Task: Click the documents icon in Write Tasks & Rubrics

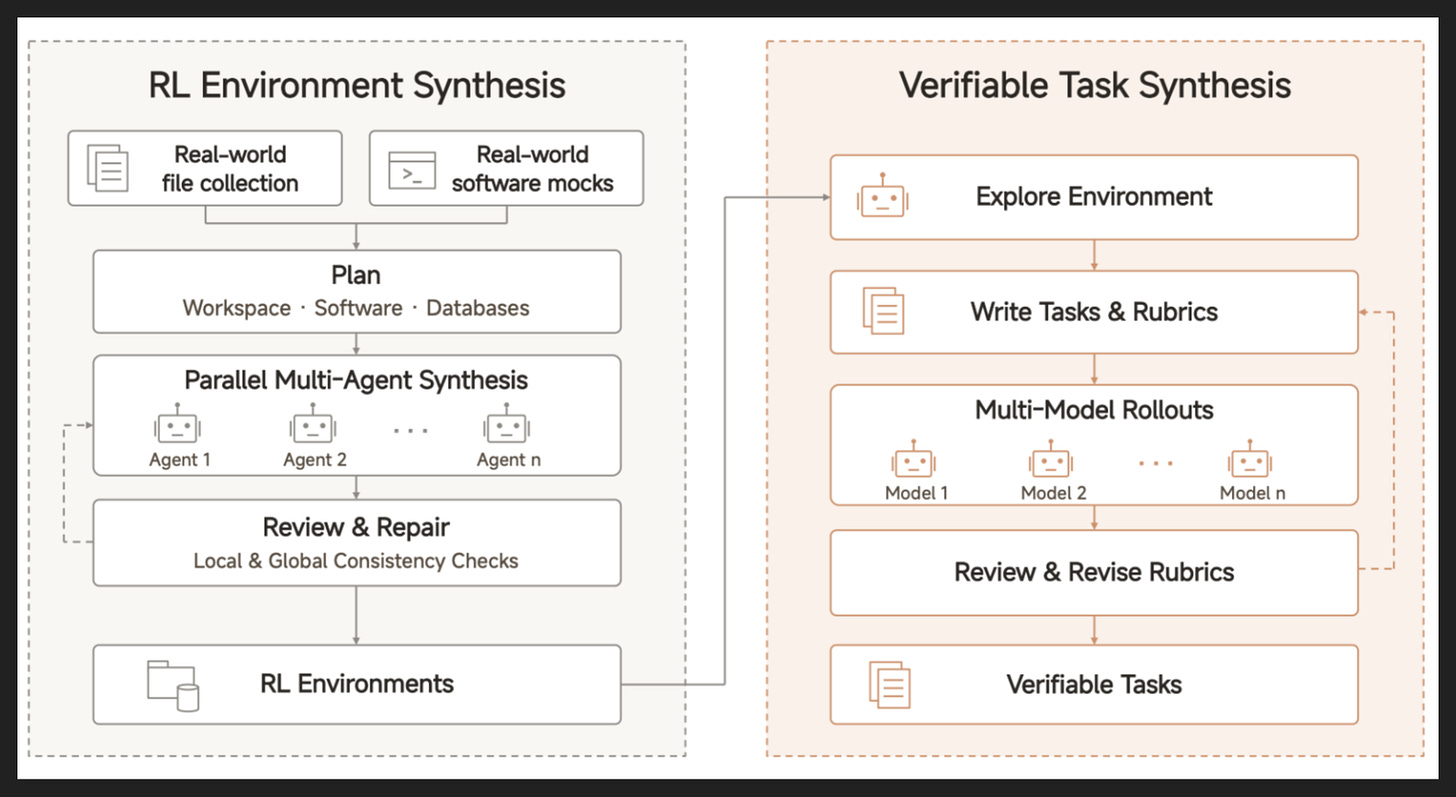Action: (x=883, y=311)
